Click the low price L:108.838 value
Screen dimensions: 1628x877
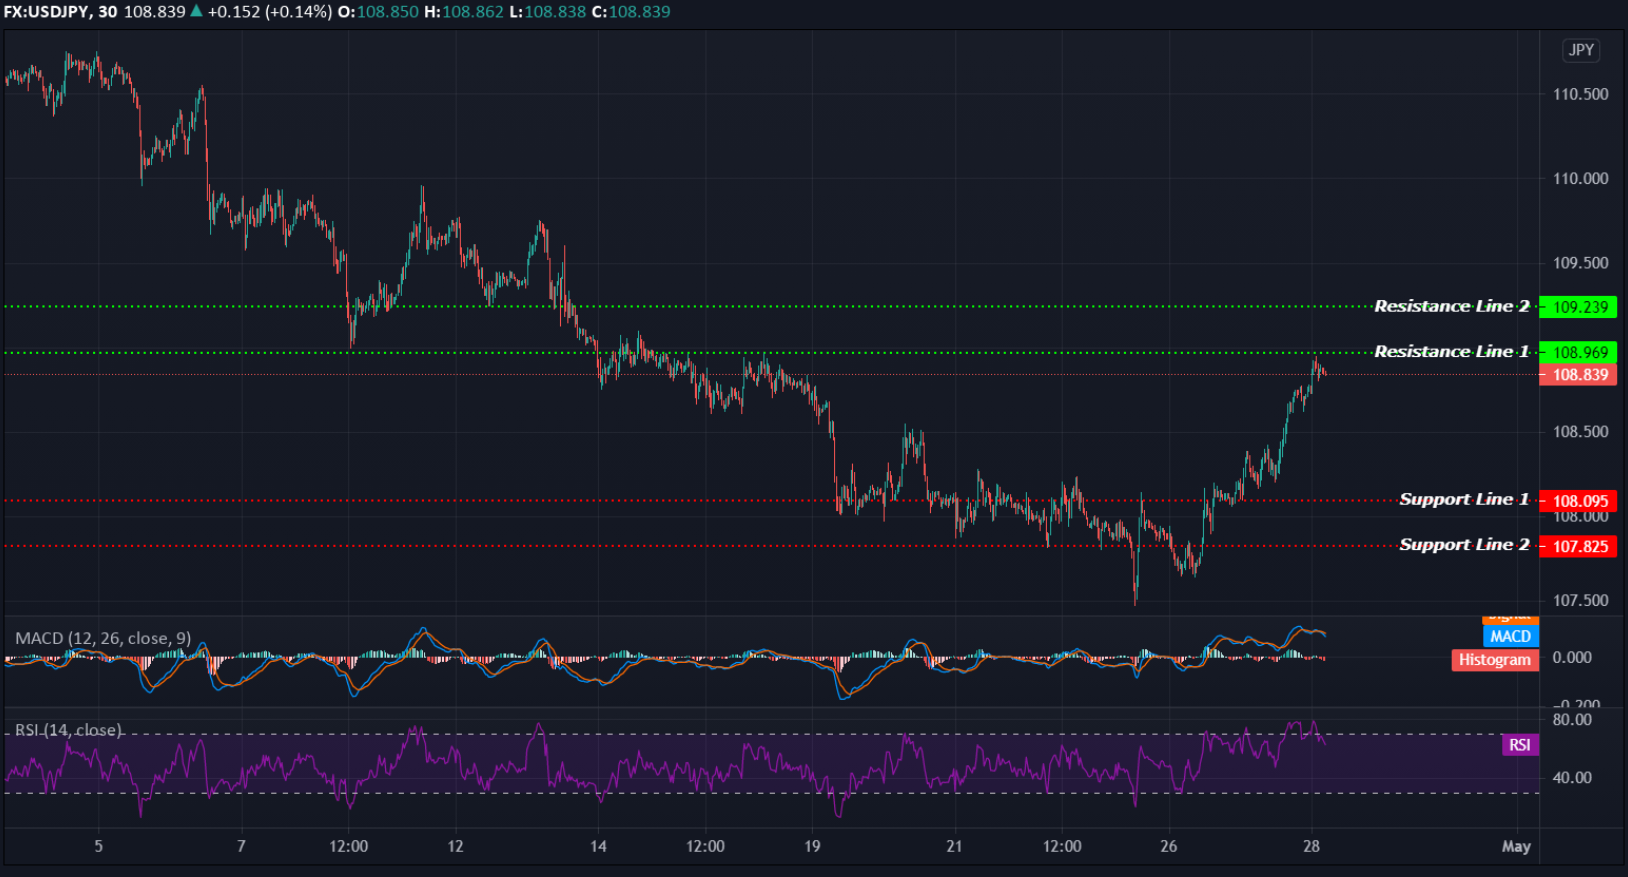pos(548,12)
